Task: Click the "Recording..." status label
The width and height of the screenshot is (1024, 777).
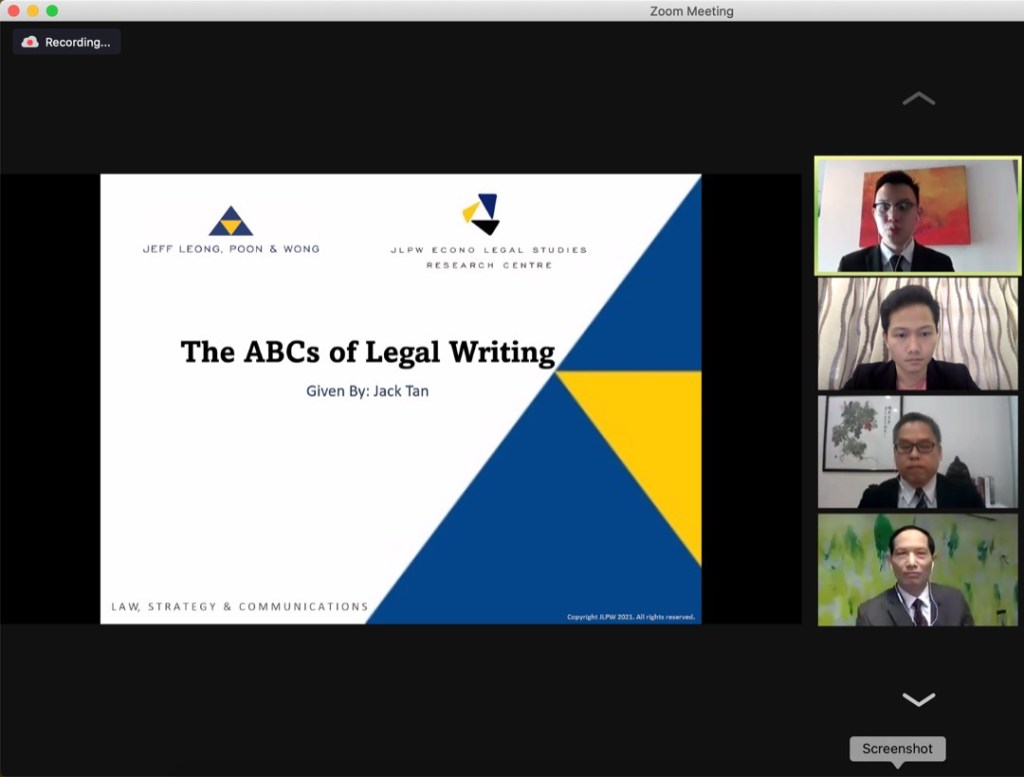Action: tap(77, 42)
